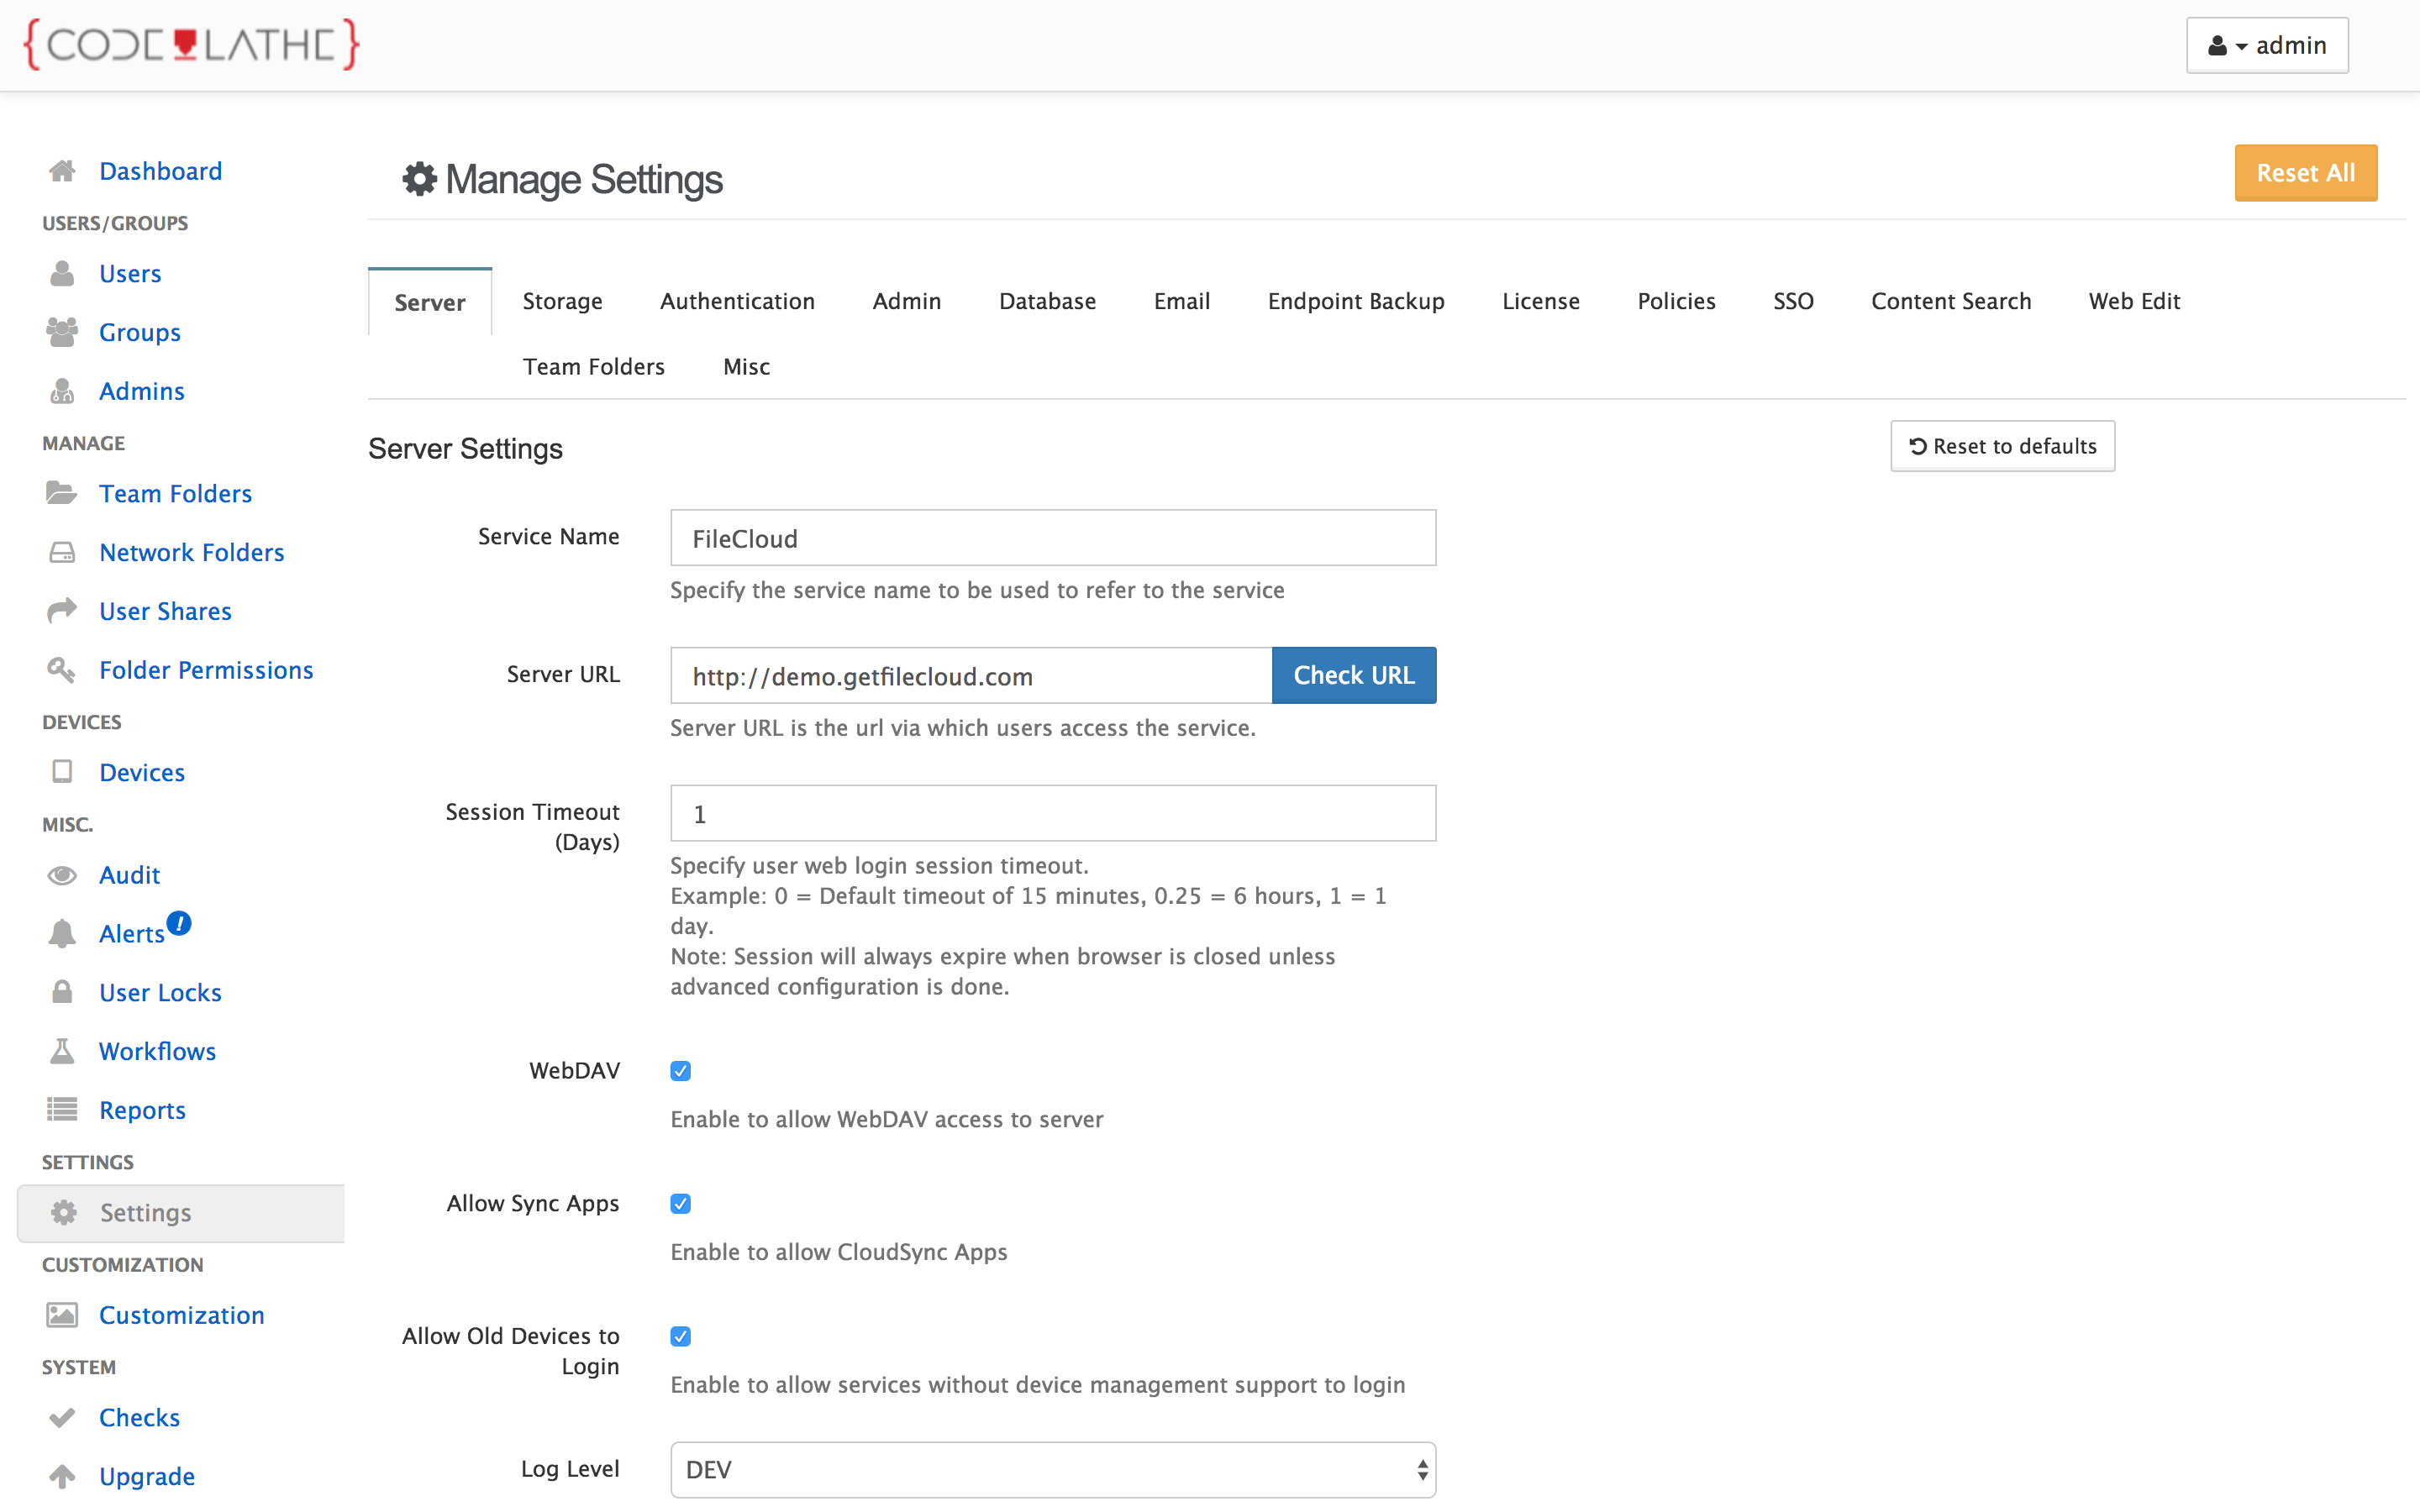Click the orange Reset All button
This screenshot has width=2420, height=1512.
(2305, 173)
